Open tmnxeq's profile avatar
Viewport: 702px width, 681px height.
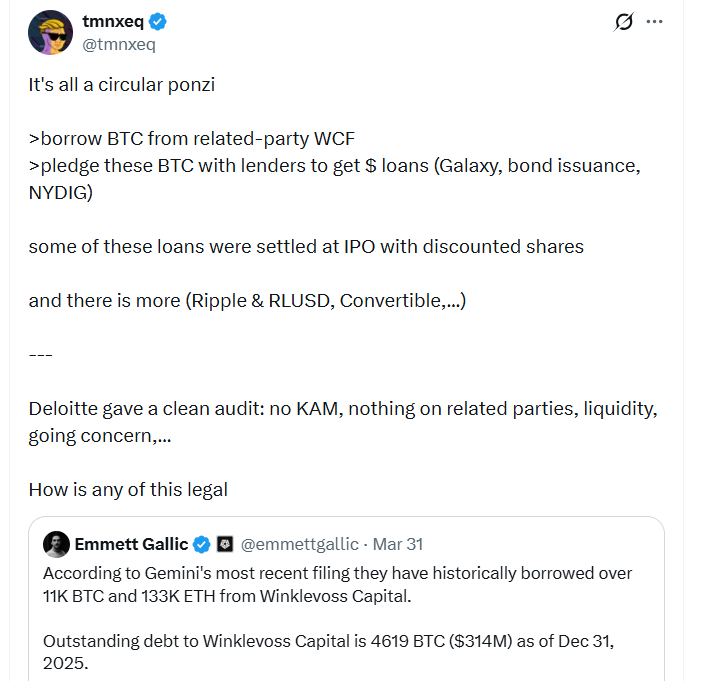pos(50,33)
